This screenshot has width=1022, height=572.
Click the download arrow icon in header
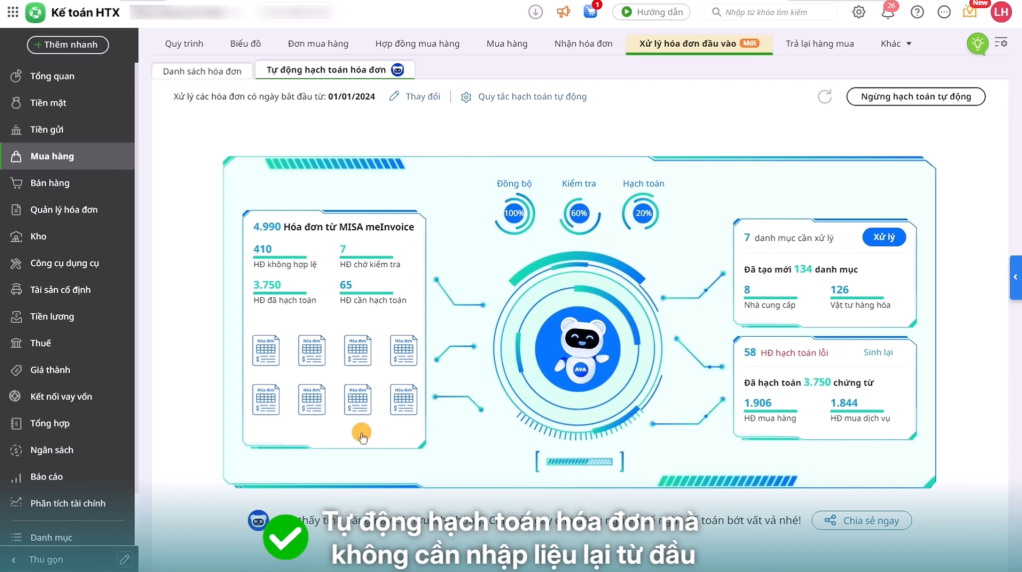(535, 12)
